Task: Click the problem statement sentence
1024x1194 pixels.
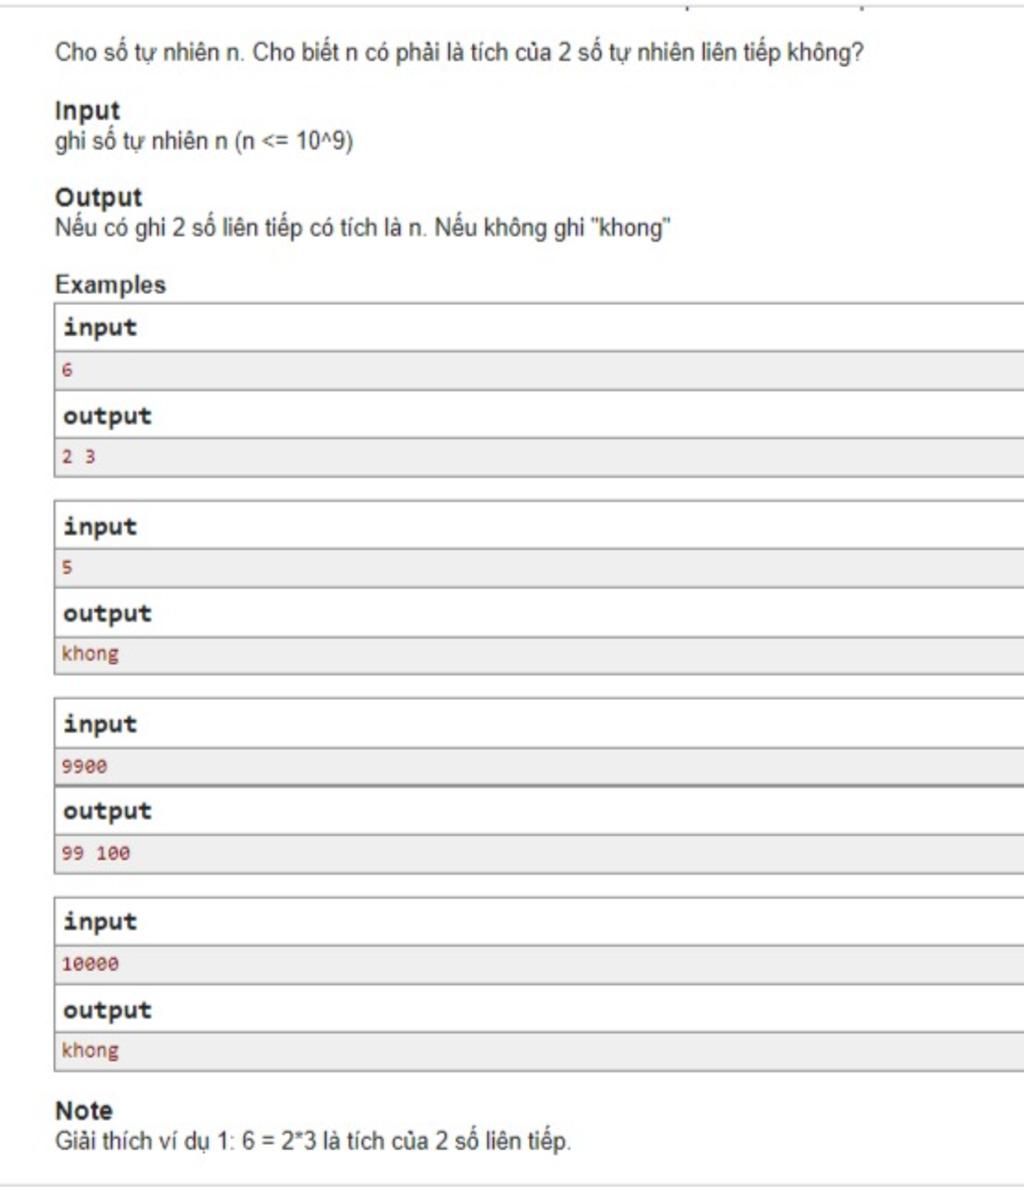Action: pos(459,53)
